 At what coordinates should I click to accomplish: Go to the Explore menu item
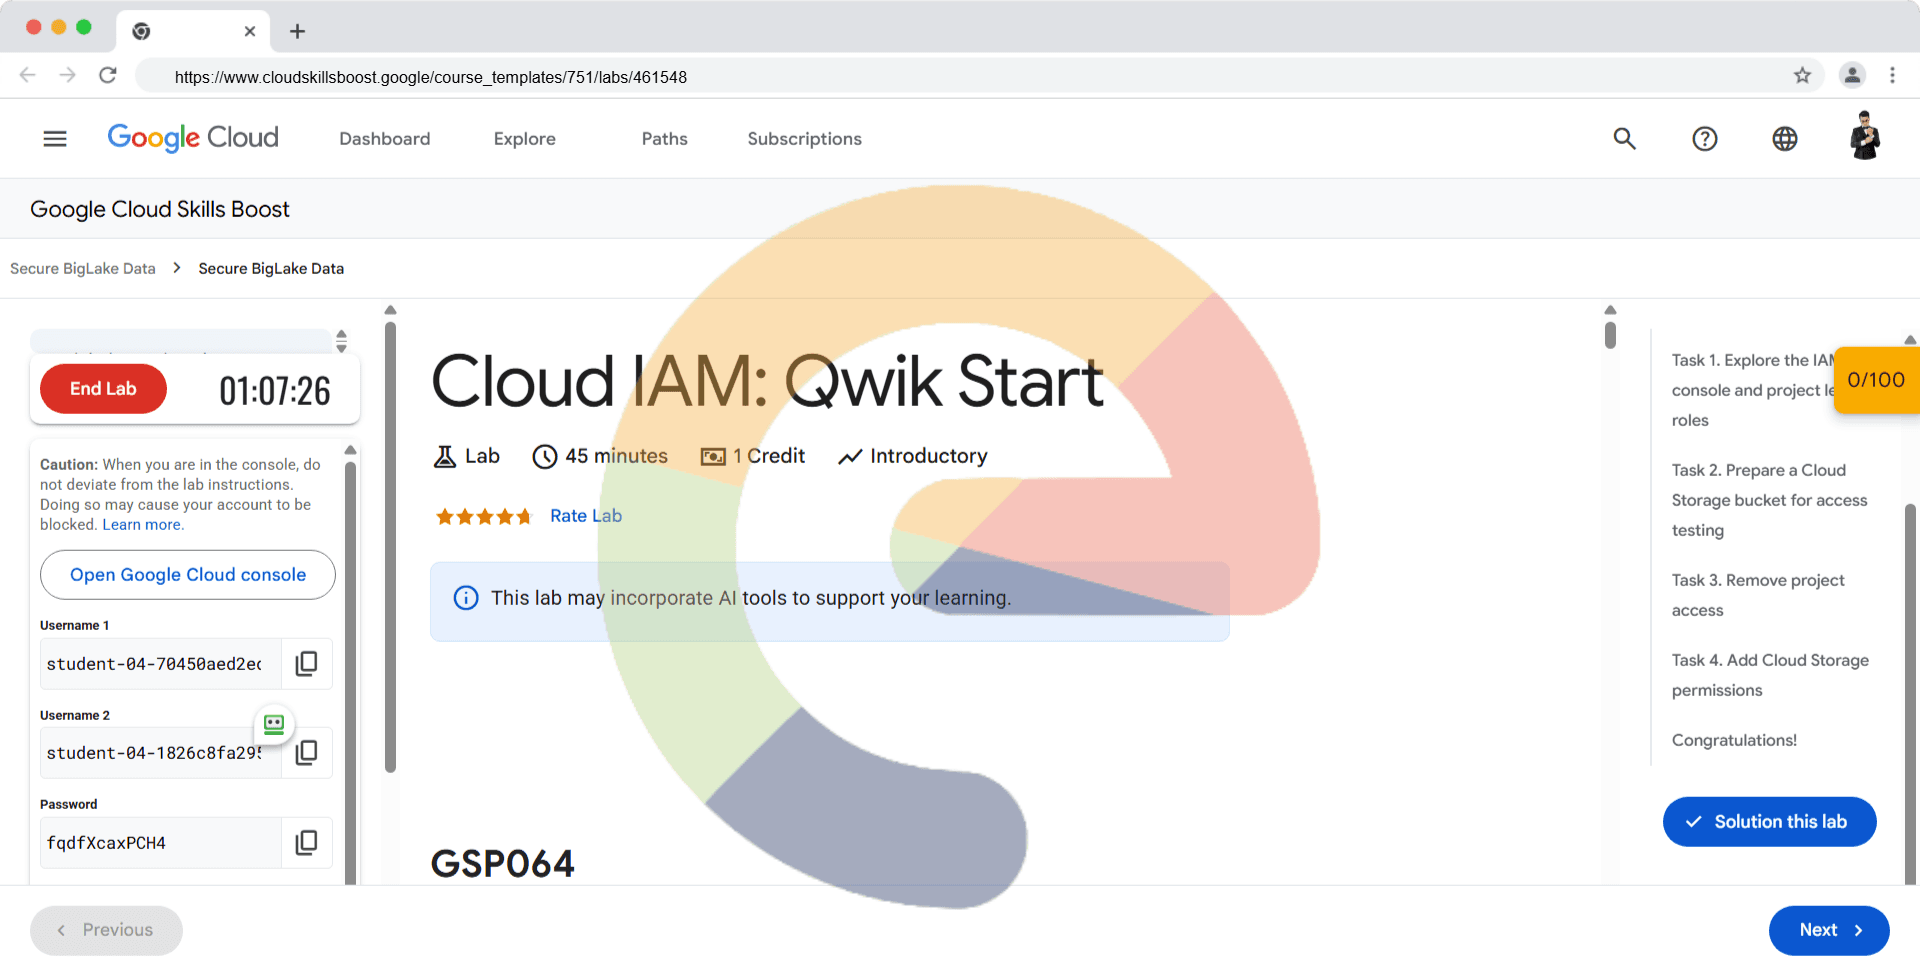[524, 139]
